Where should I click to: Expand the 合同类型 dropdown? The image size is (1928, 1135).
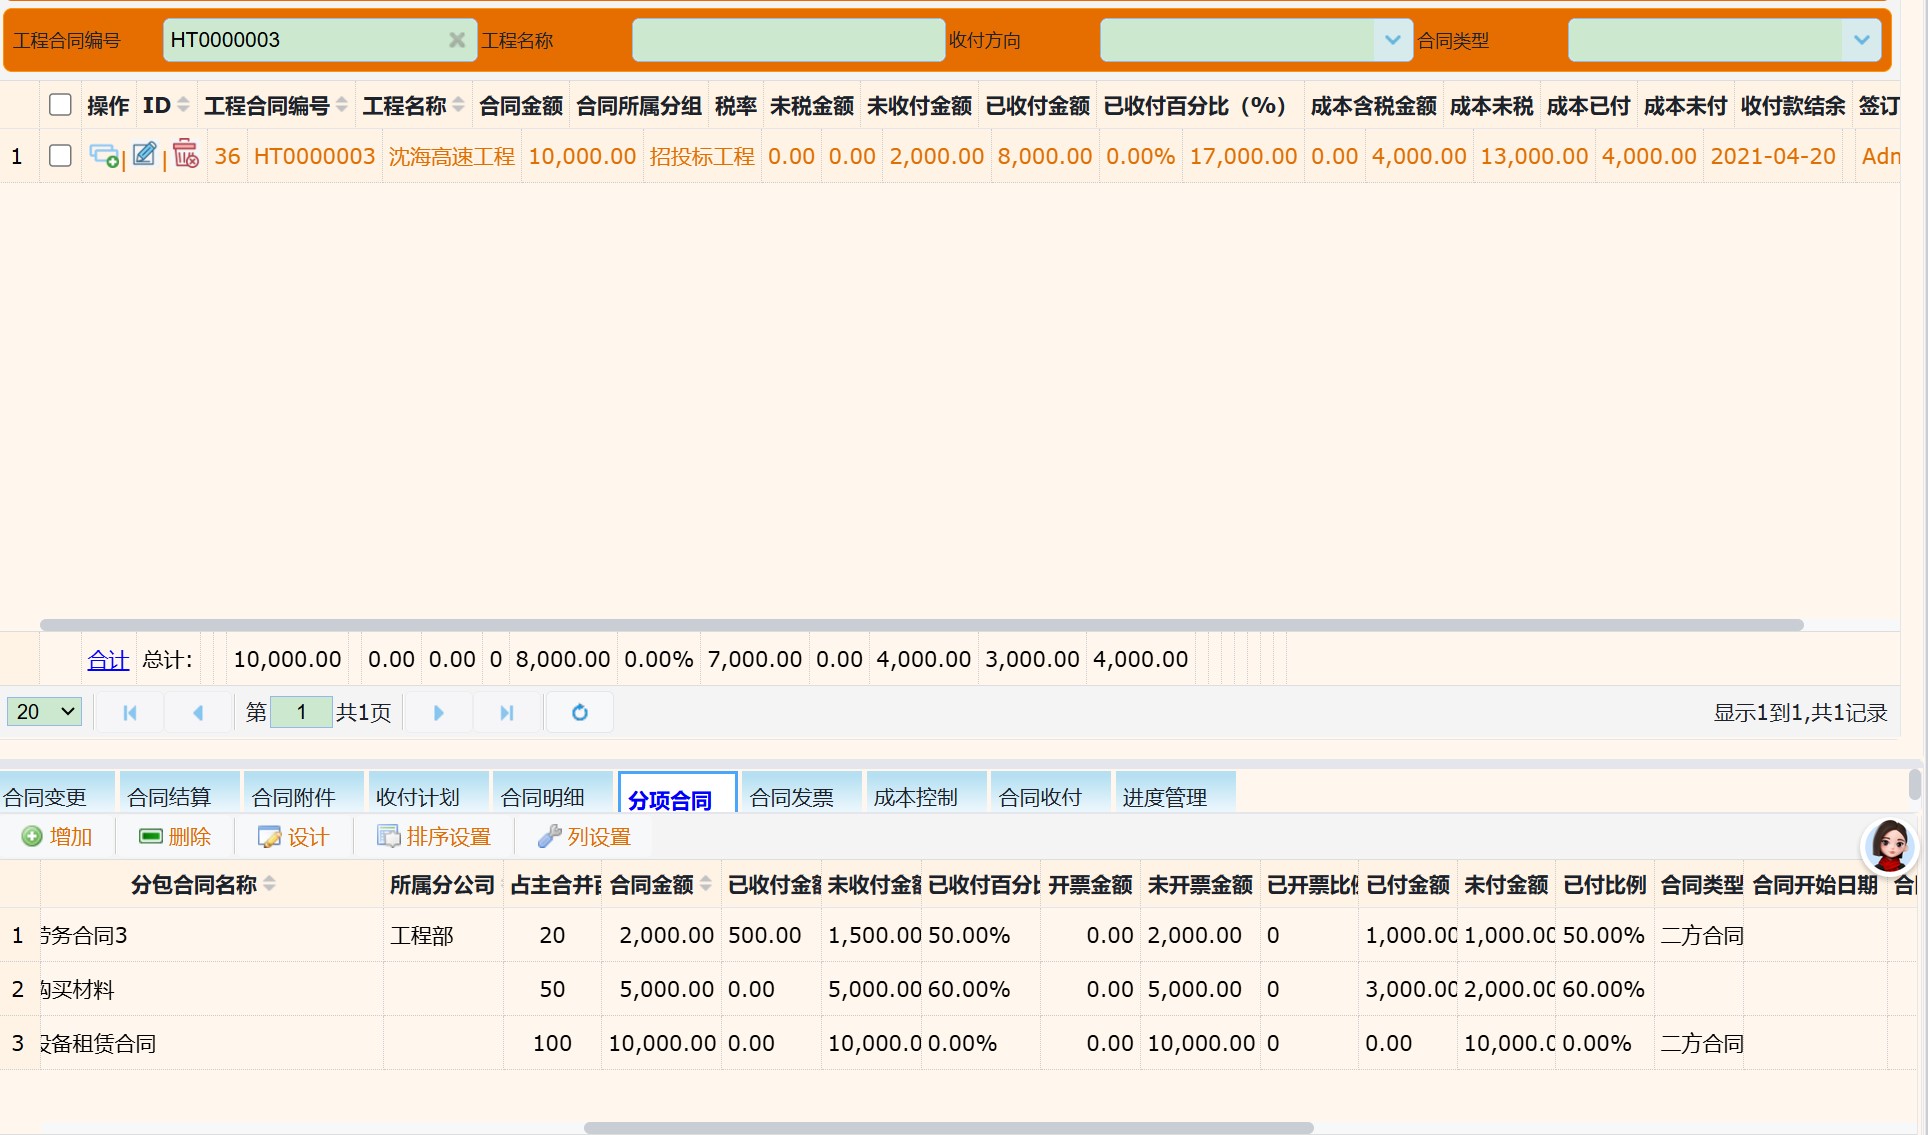[x=1860, y=40]
